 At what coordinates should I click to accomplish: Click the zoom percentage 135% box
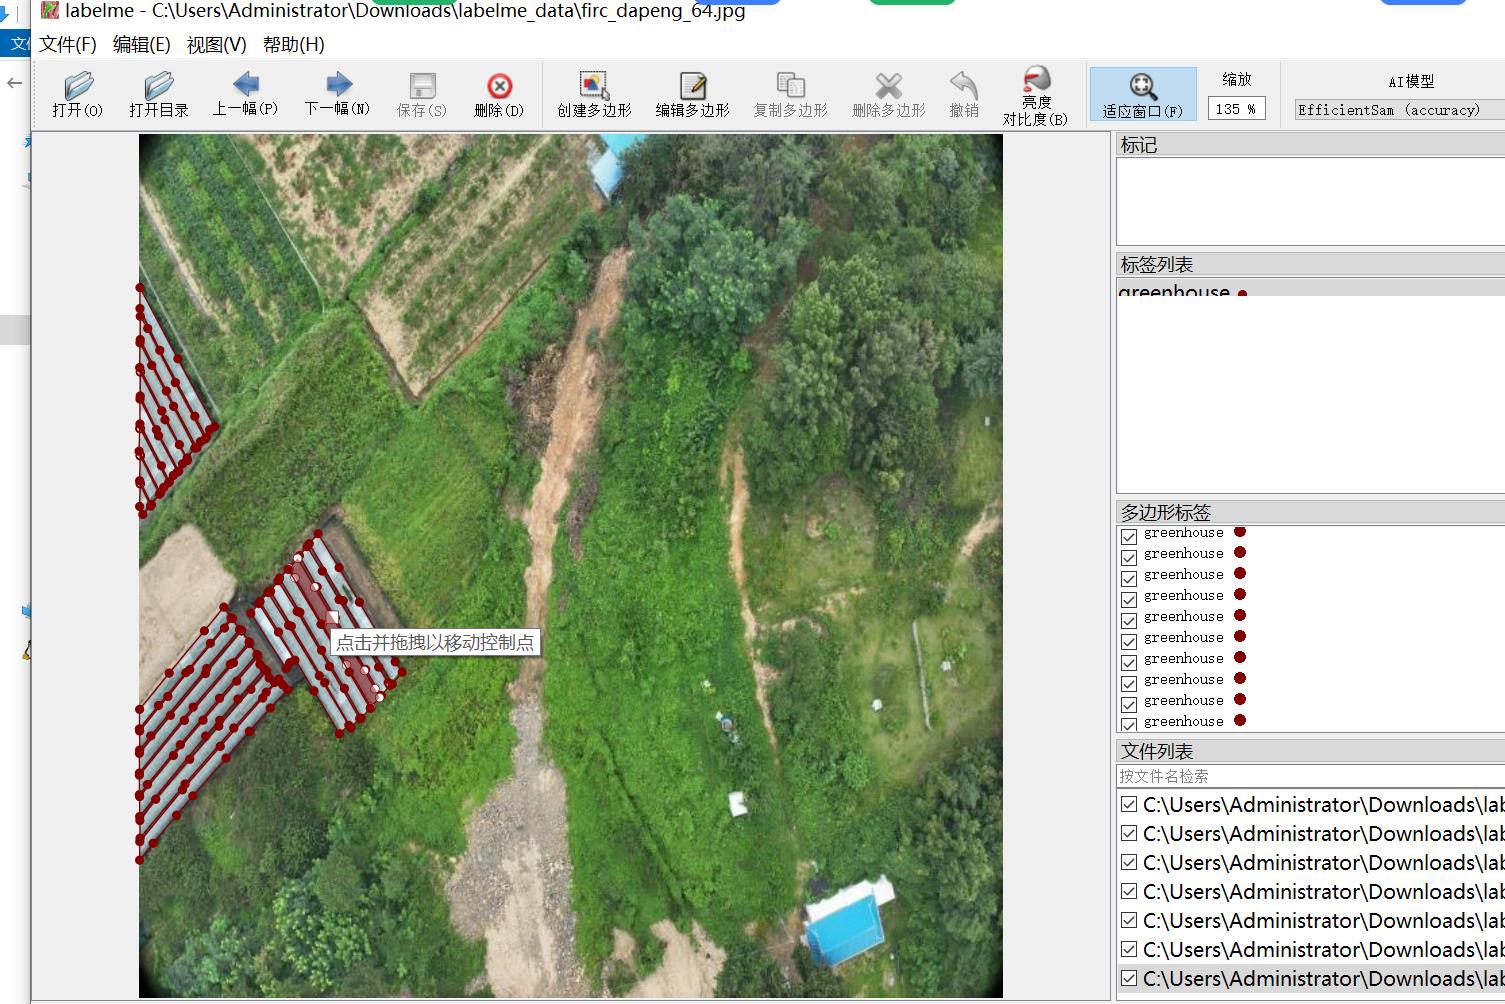coord(1236,109)
